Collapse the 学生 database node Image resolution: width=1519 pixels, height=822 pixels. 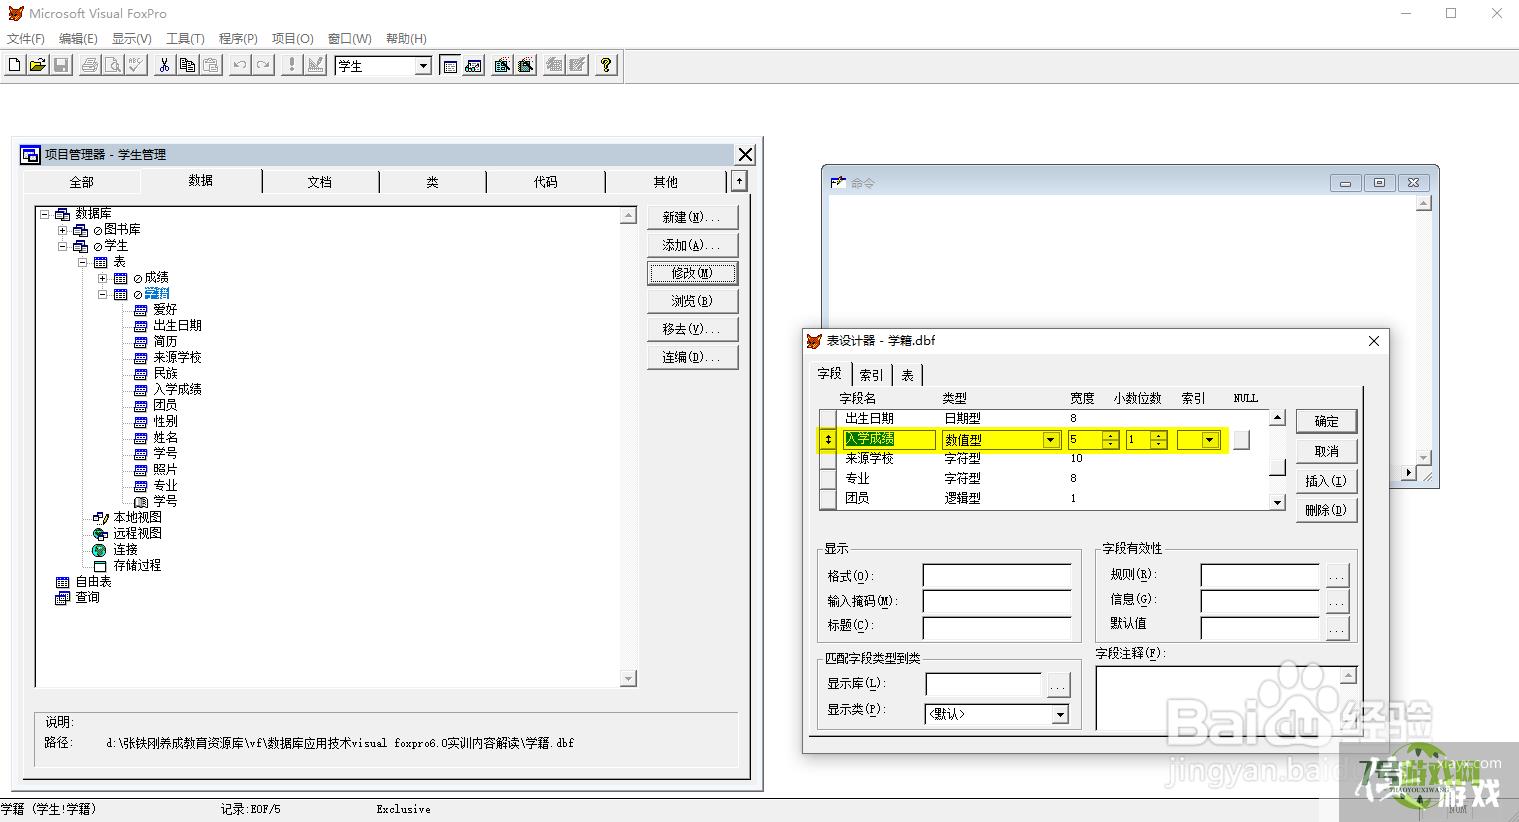coord(63,246)
